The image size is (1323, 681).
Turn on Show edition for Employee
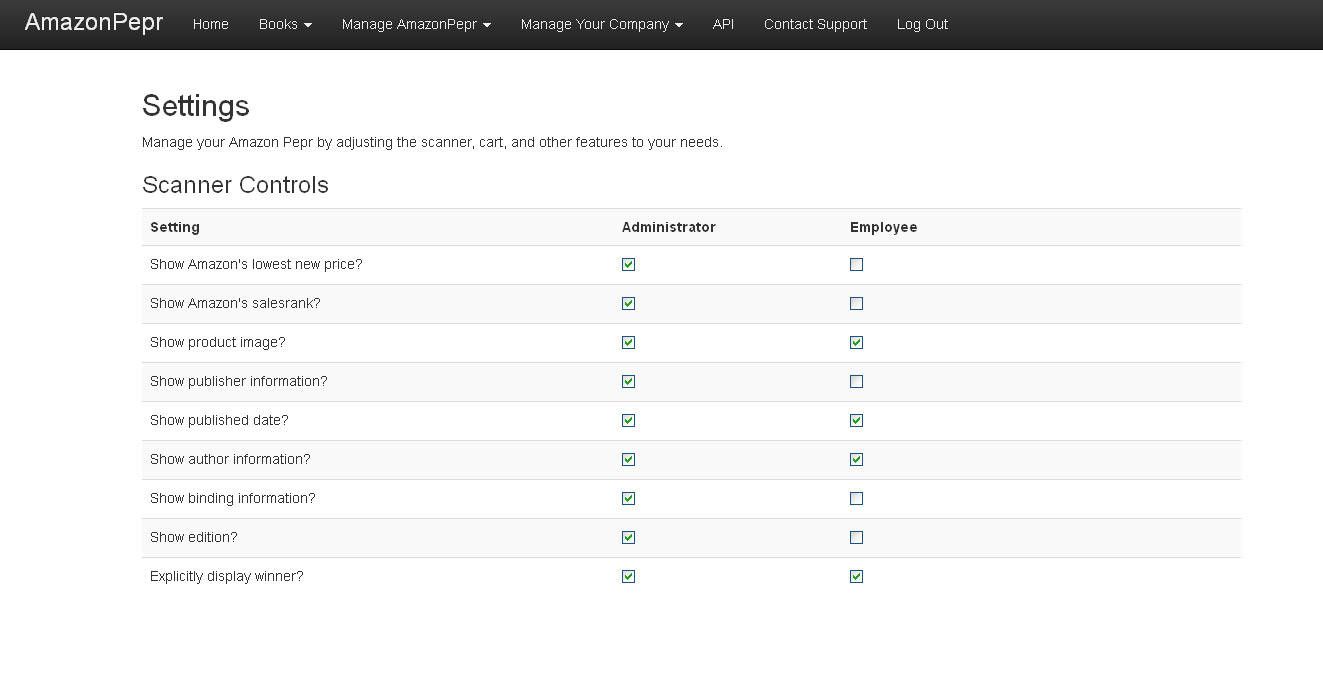pos(856,538)
